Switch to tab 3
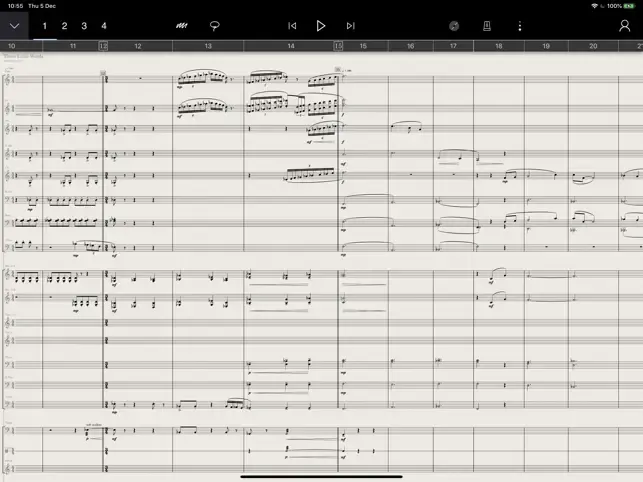This screenshot has width=643, height=482. [84, 26]
